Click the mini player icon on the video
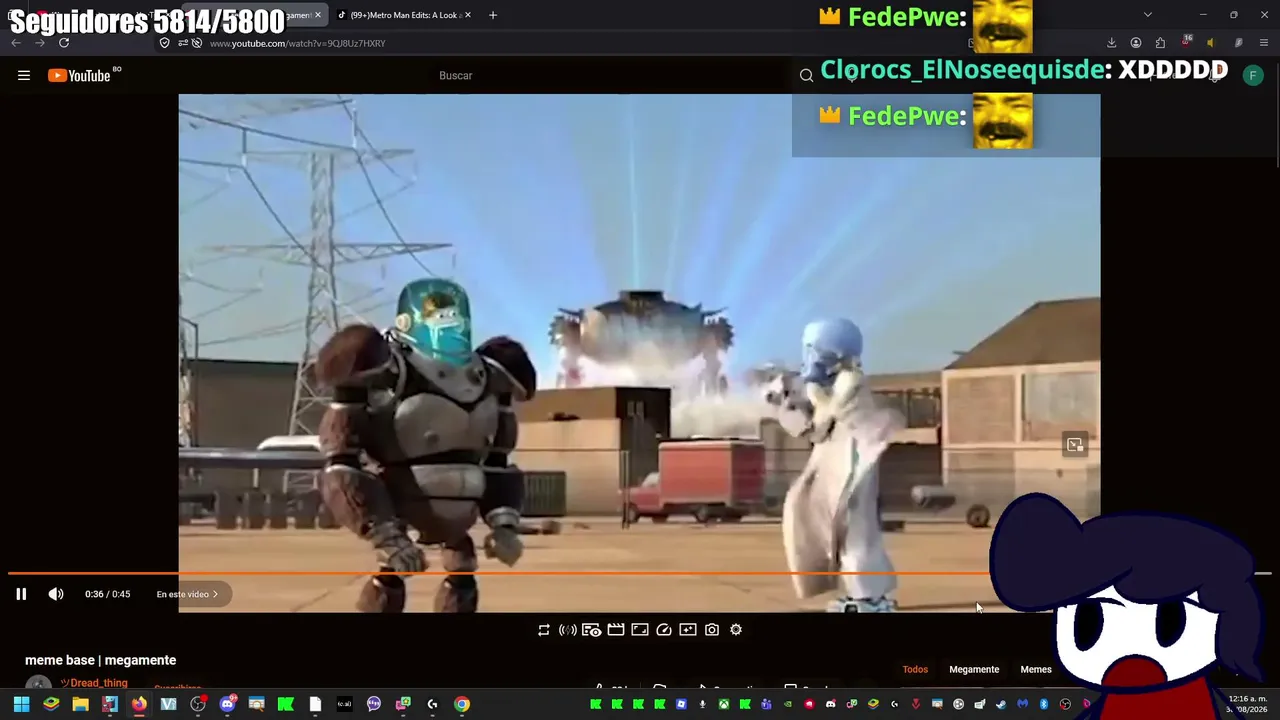 (1075, 445)
